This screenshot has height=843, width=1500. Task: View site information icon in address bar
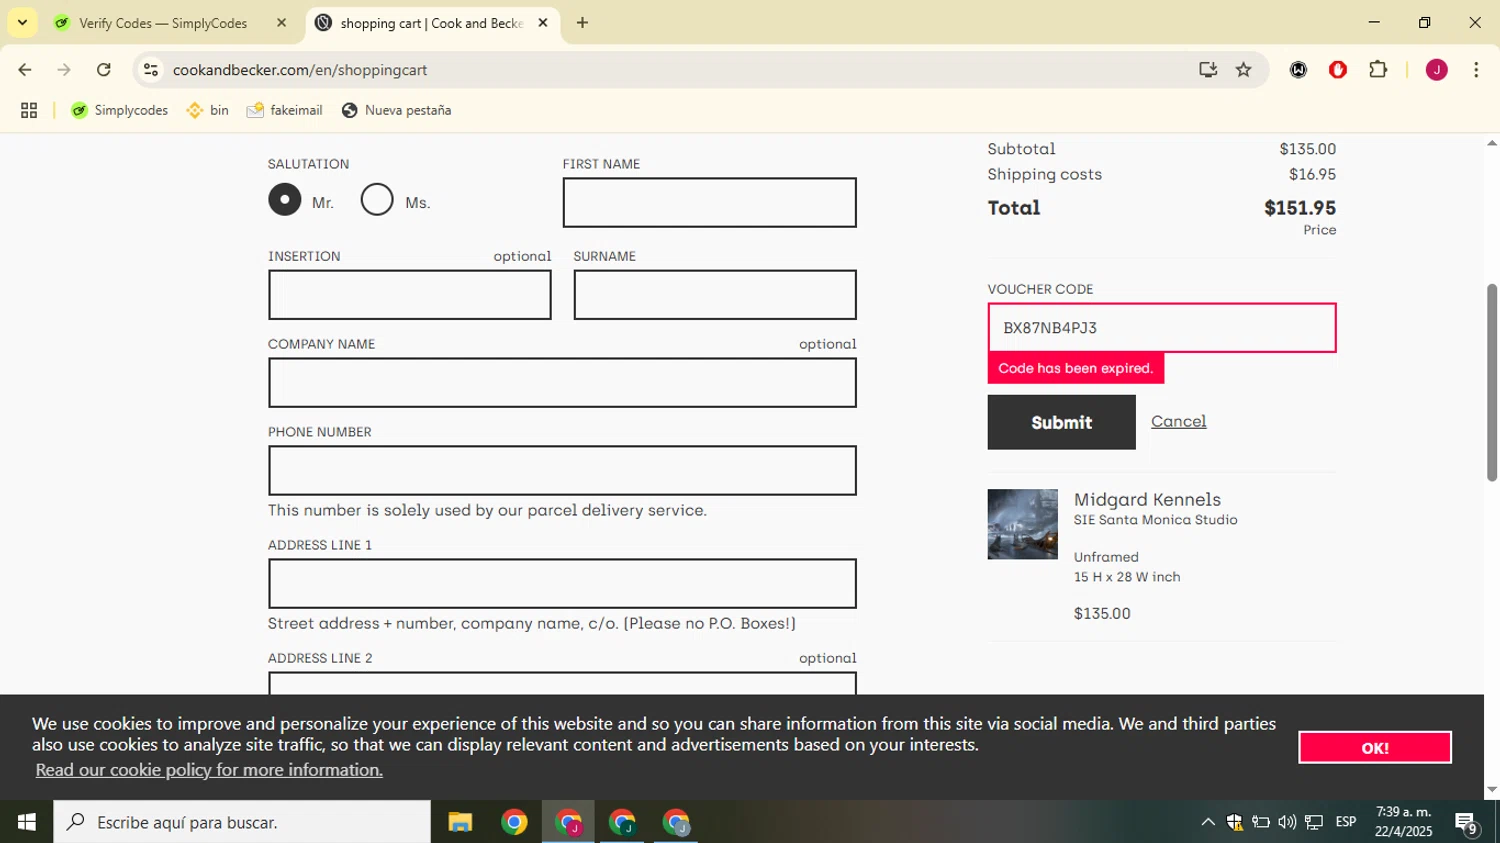coord(151,70)
